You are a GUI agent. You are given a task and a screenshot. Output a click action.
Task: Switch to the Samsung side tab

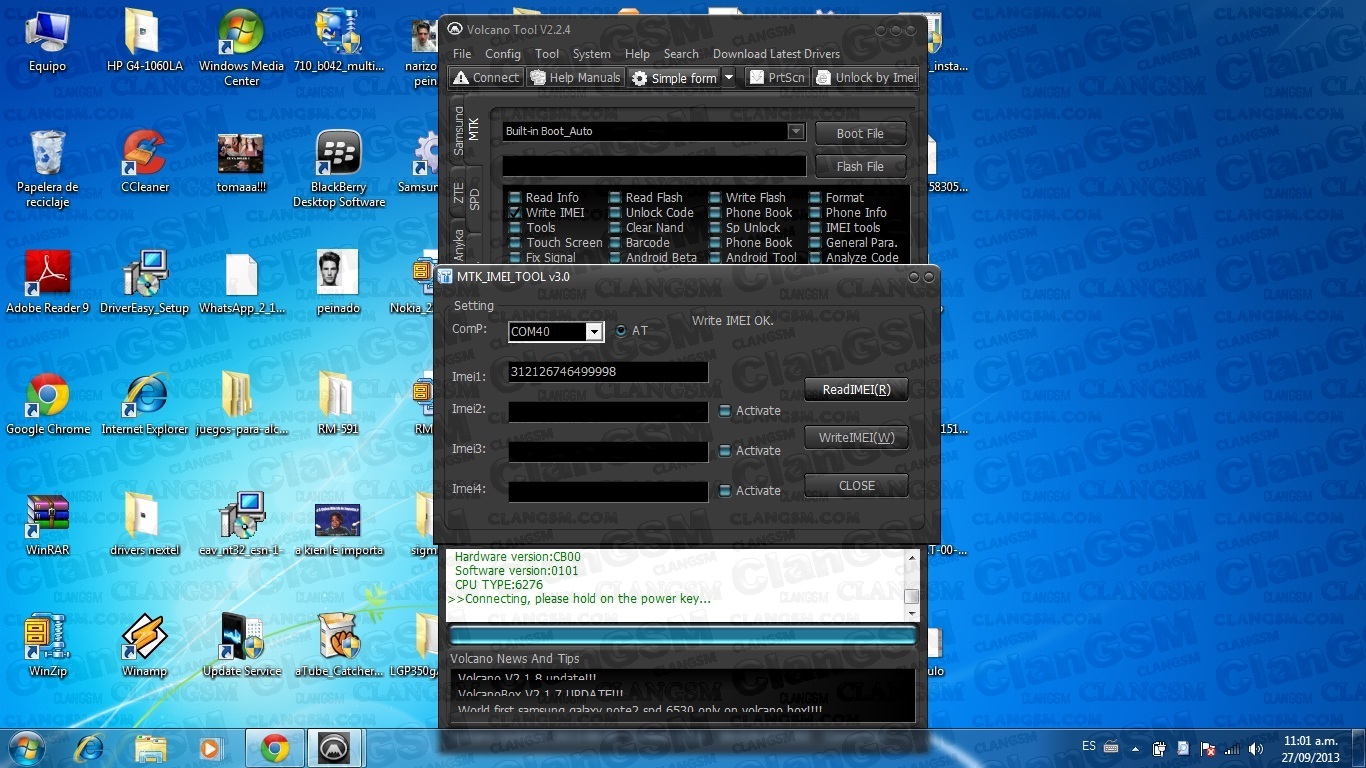click(x=459, y=131)
